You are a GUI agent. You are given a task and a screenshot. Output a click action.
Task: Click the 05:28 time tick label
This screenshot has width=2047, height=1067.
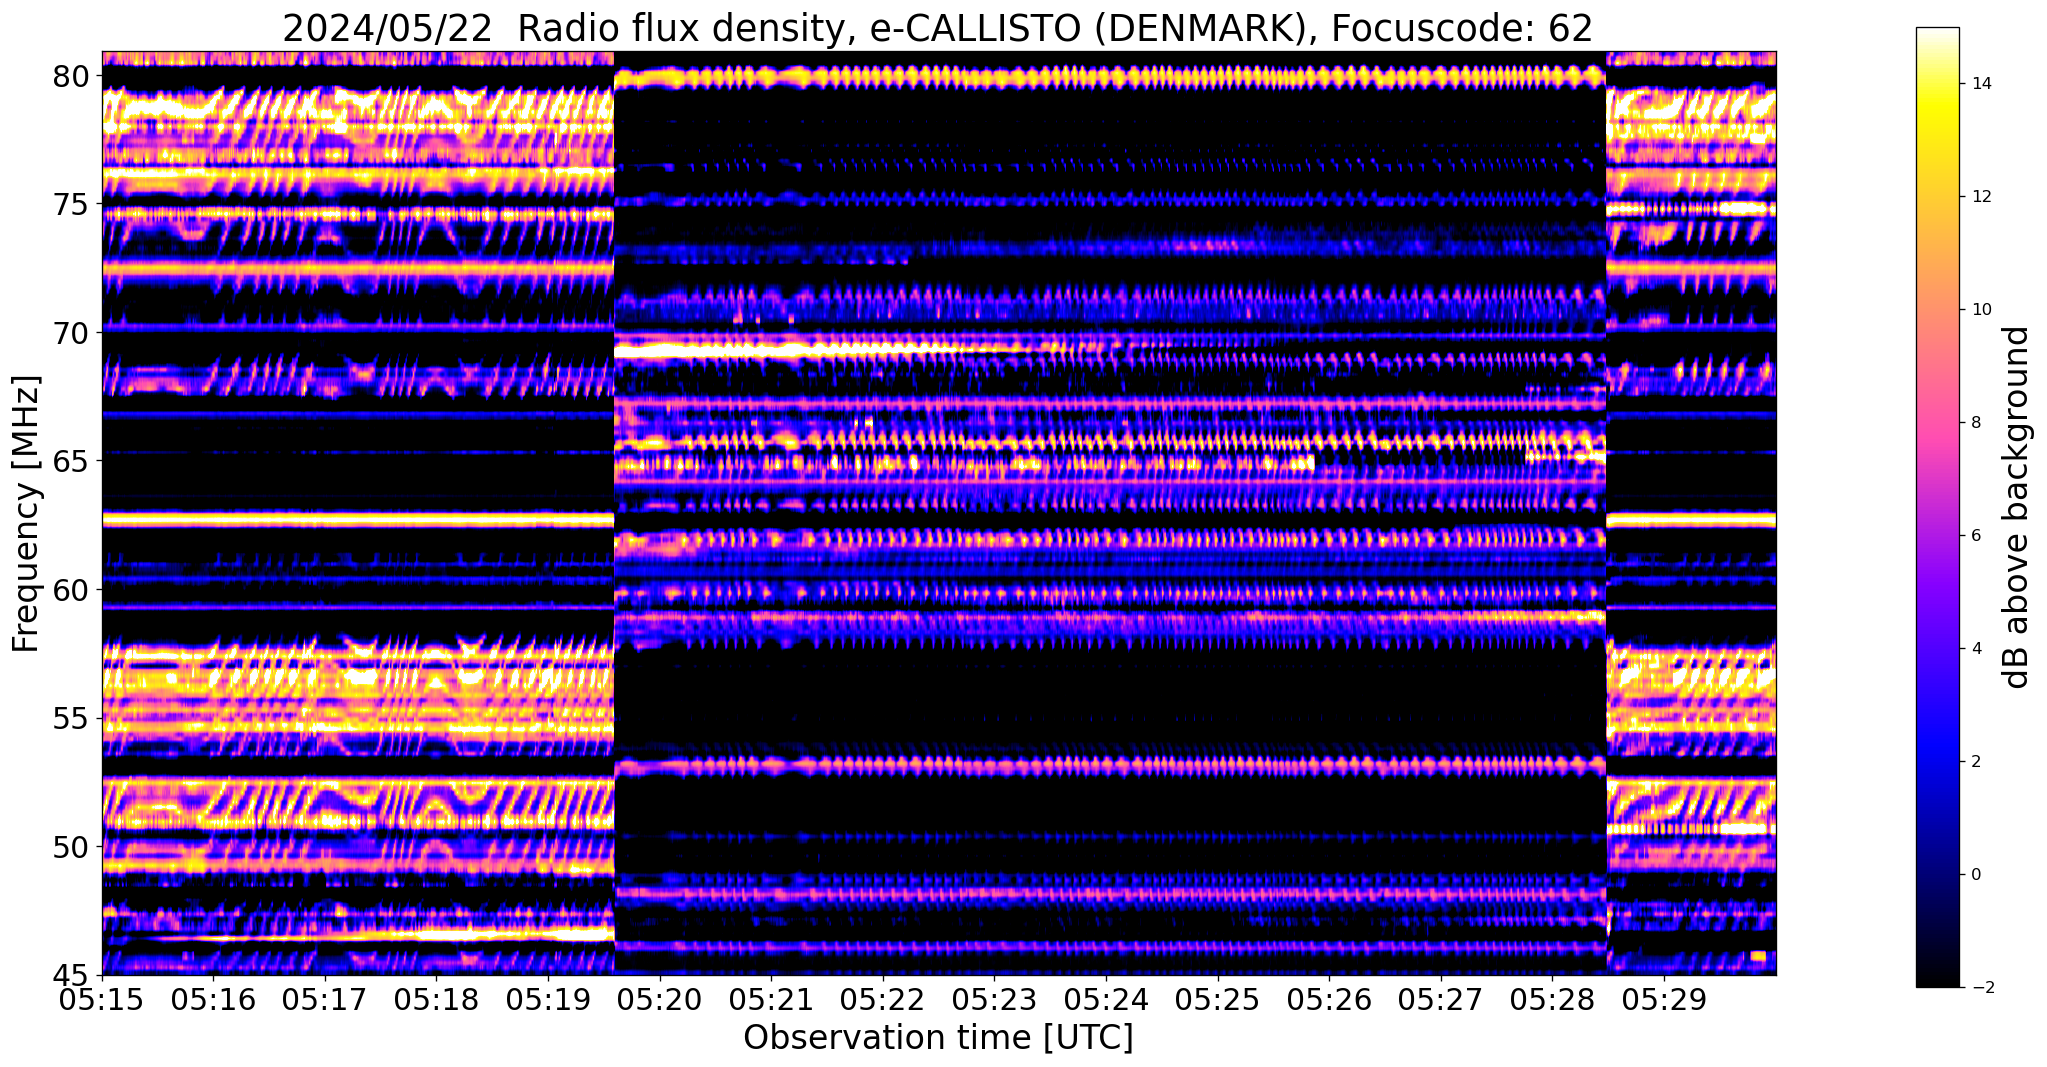pos(1552,1000)
